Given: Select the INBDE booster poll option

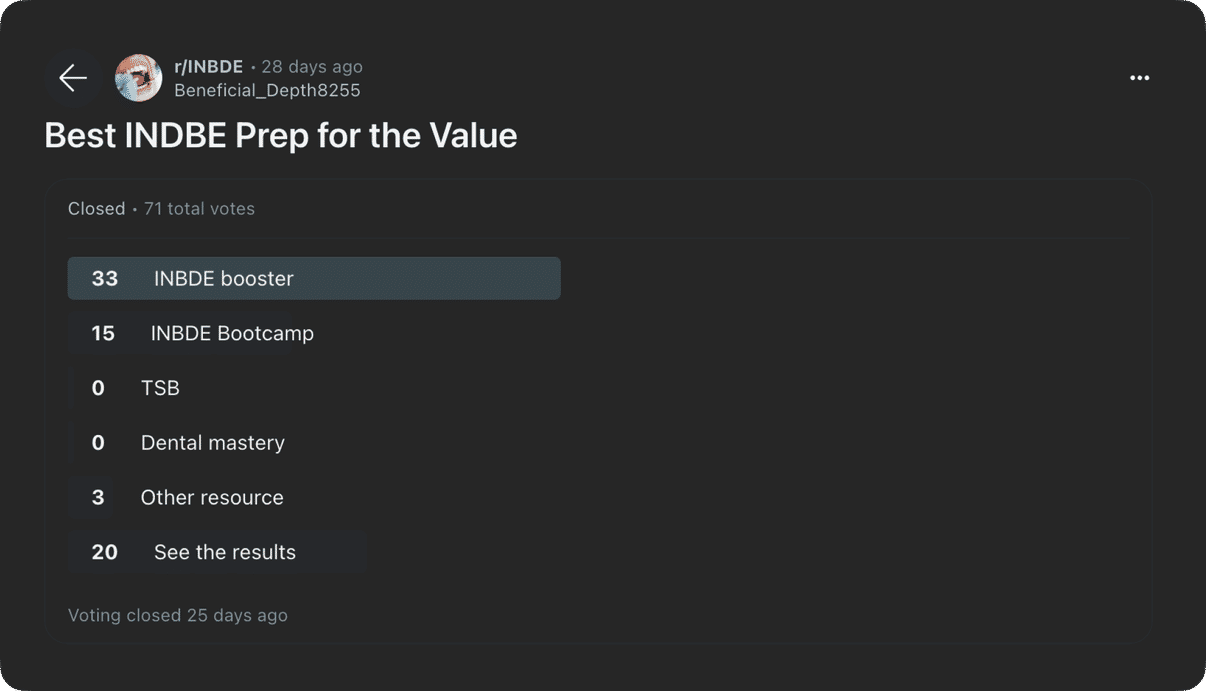Looking at the screenshot, I should [x=313, y=279].
